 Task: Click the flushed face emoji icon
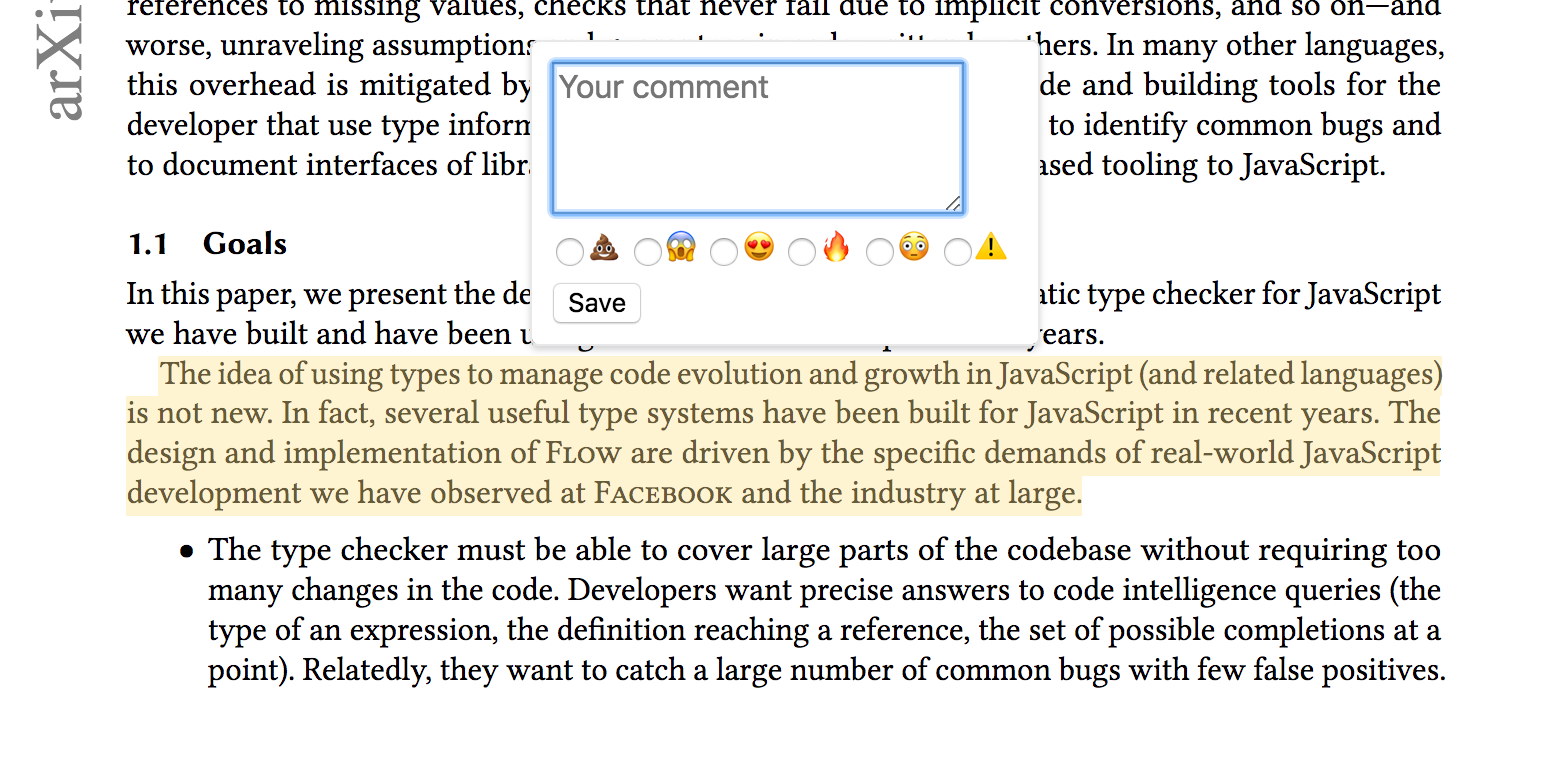pos(914,247)
